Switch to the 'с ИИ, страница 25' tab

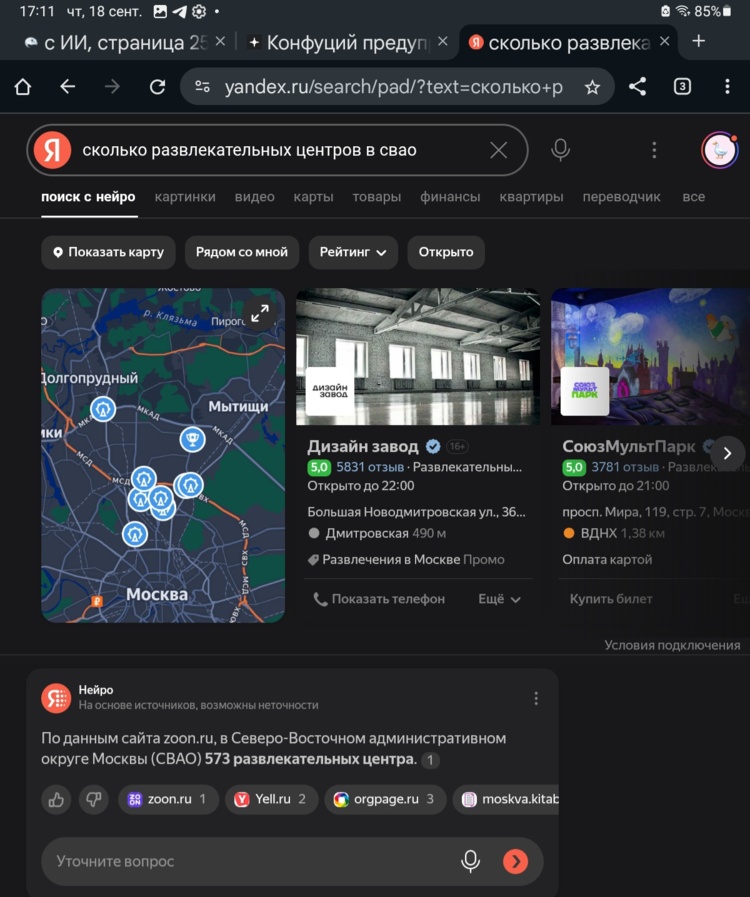point(116,42)
